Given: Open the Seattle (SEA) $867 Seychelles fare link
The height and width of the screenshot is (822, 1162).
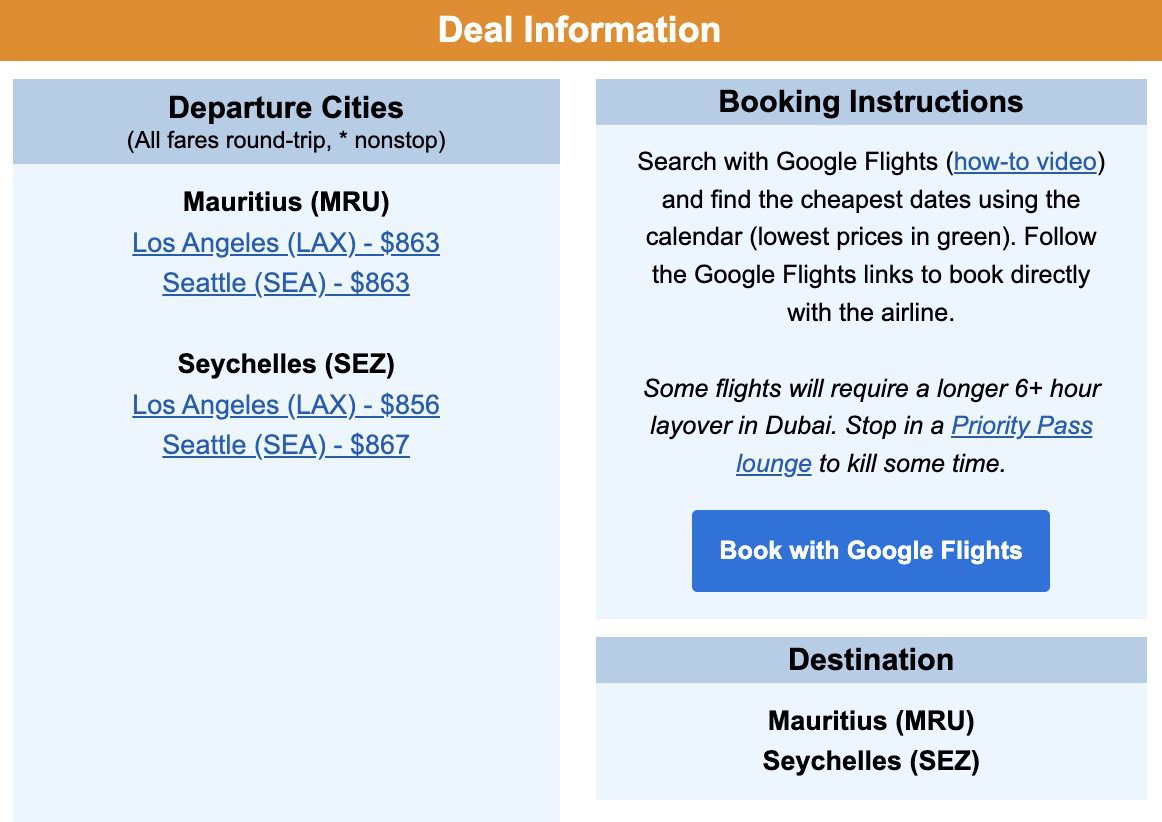Looking at the screenshot, I should (286, 444).
